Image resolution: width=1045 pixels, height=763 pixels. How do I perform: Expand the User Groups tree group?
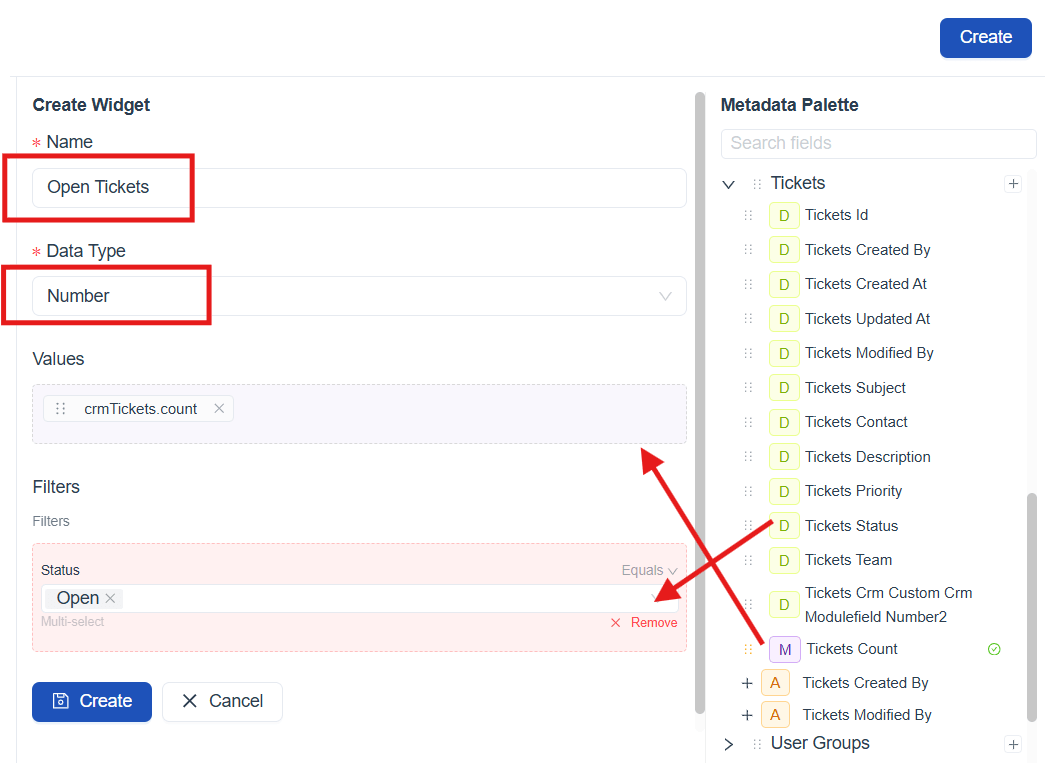pyautogui.click(x=729, y=744)
